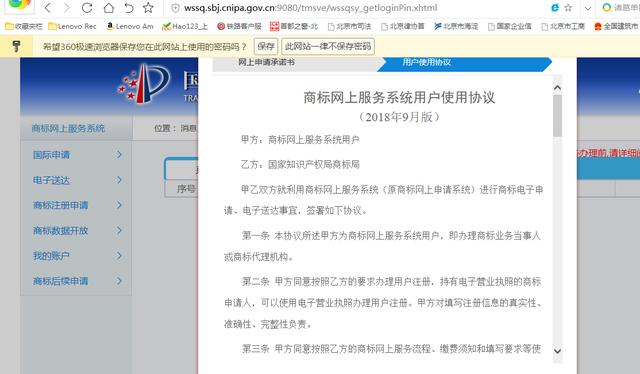This screenshot has width=640, height=374.
Task: Open the address bar dropdown arrow
Action: 588,8
